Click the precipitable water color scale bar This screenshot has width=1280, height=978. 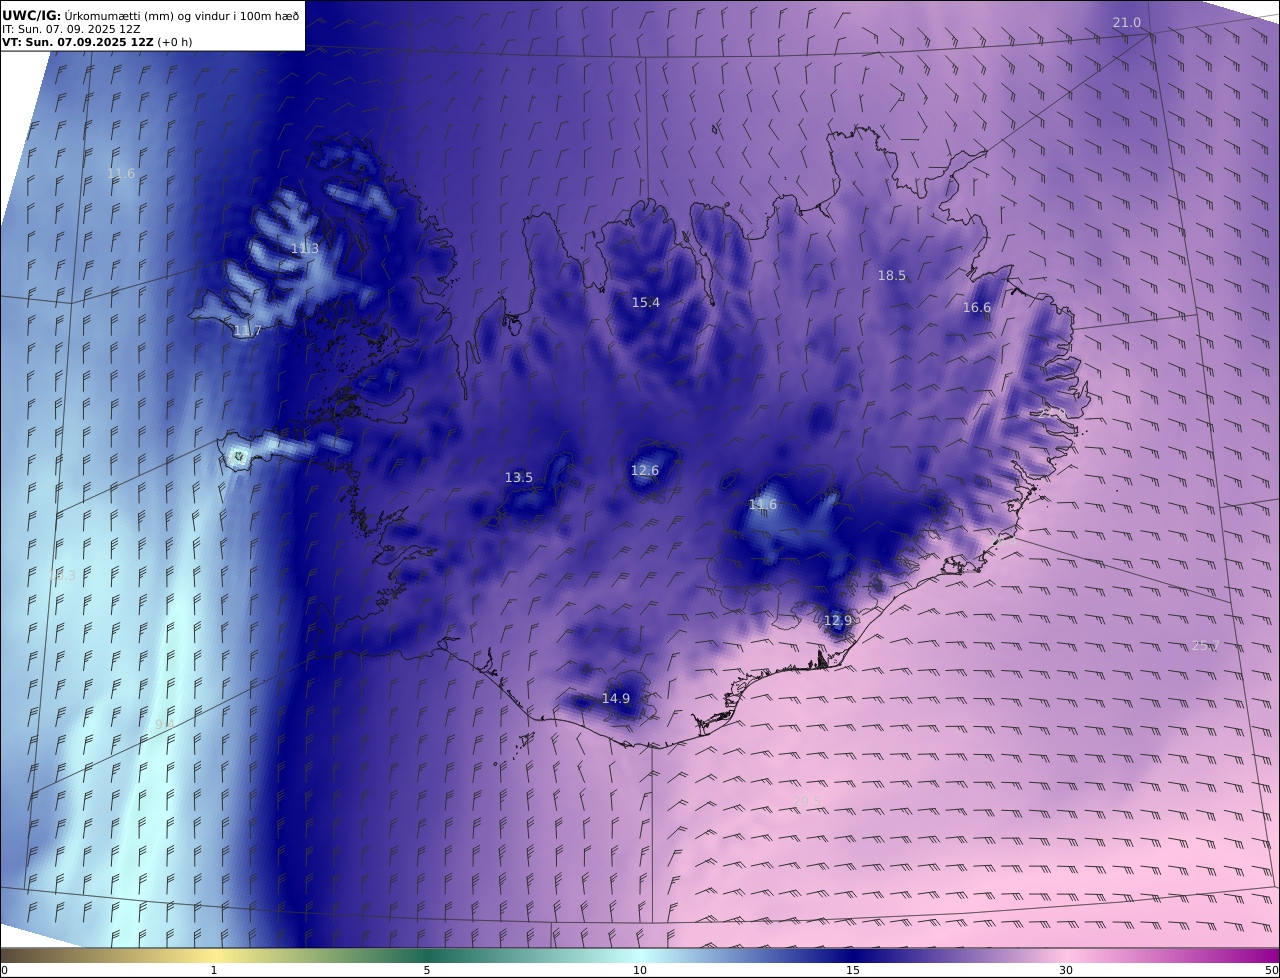click(x=640, y=955)
